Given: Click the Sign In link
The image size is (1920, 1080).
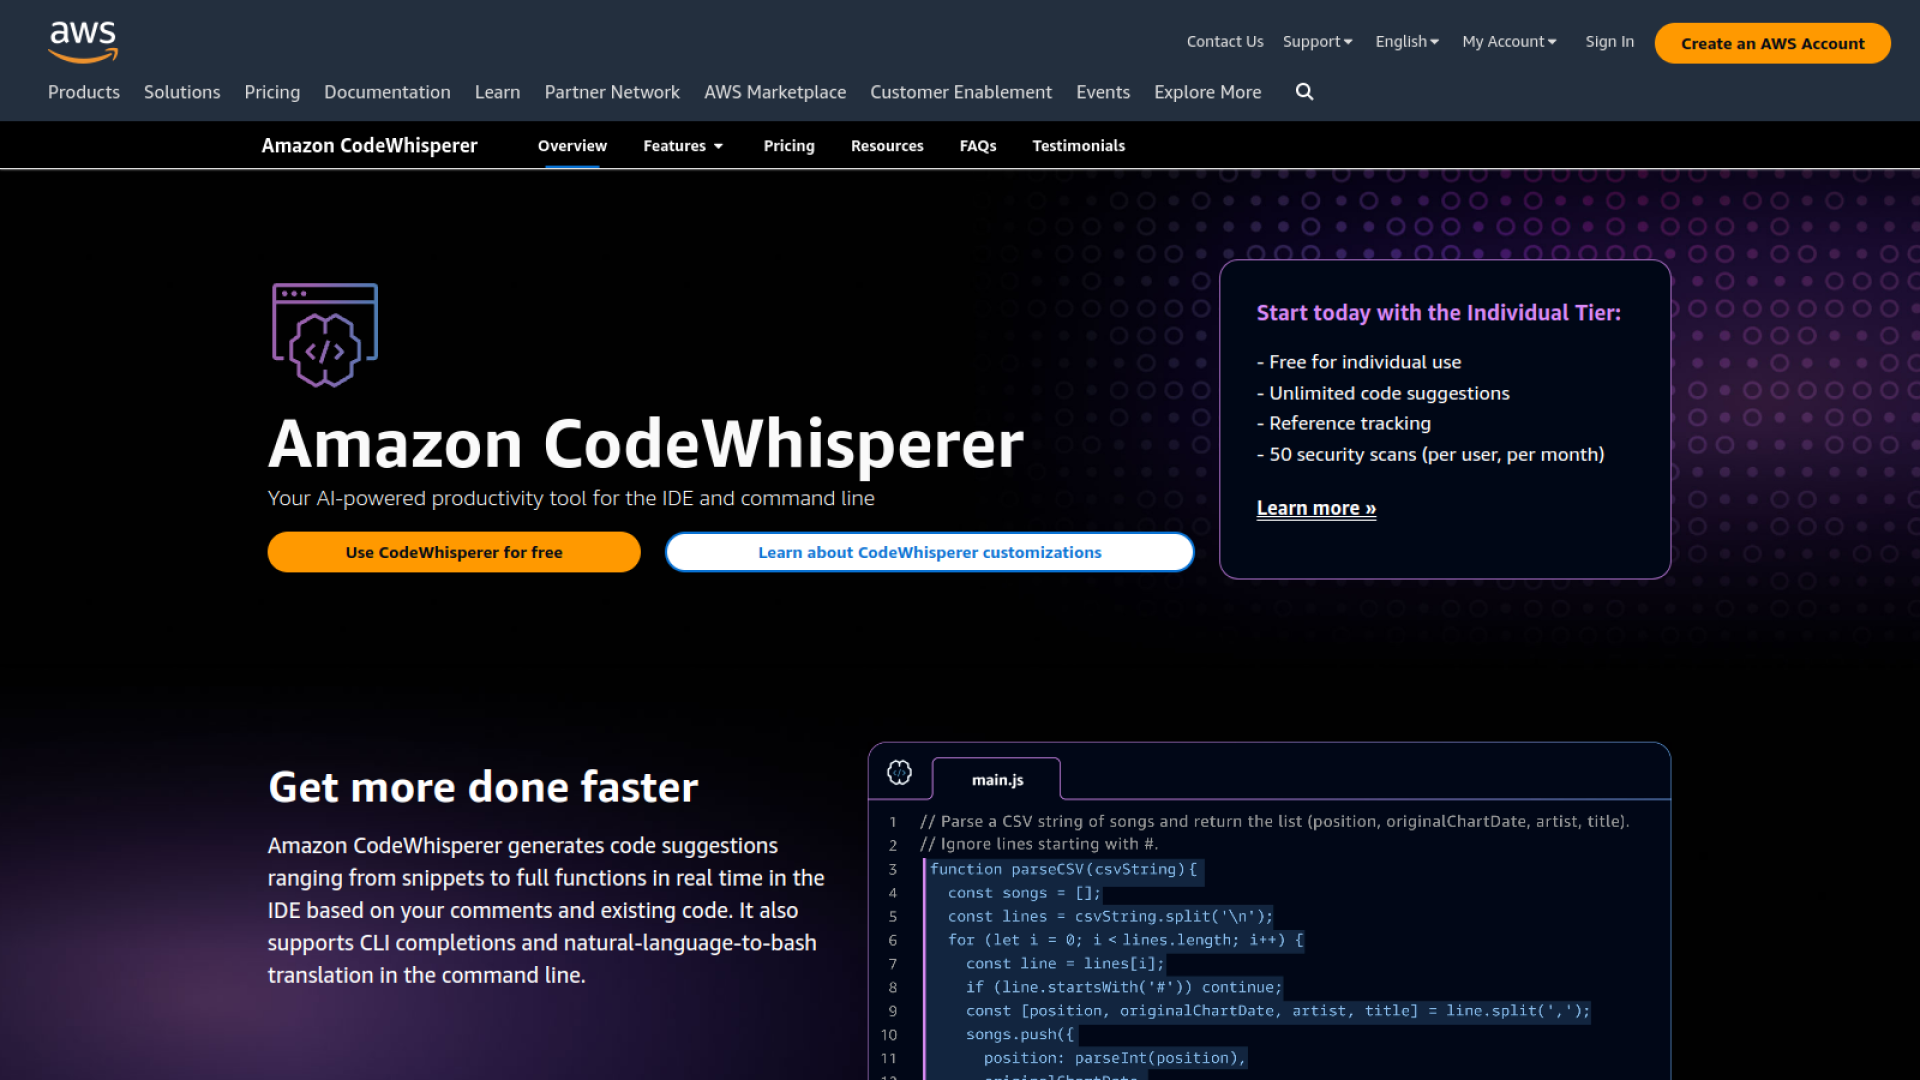Looking at the screenshot, I should (1609, 42).
